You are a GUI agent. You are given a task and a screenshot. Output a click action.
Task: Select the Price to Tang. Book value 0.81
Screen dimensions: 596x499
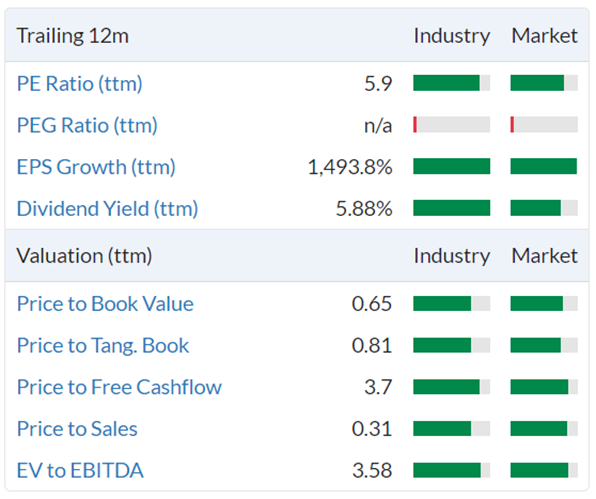tap(372, 346)
